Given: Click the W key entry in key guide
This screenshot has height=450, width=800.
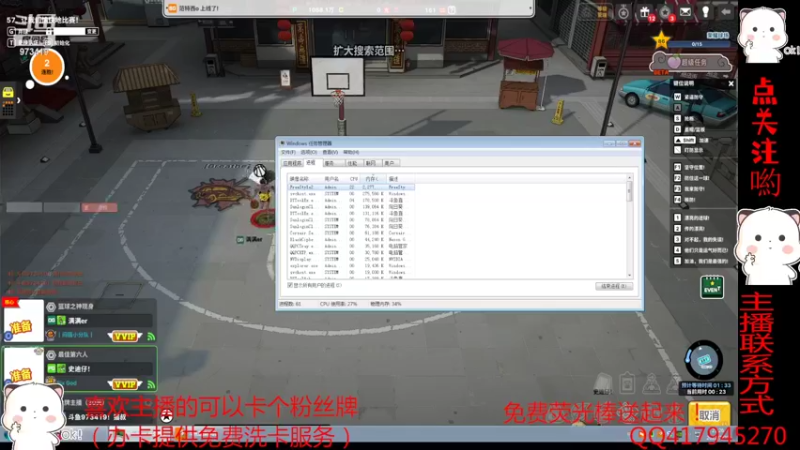Looking at the screenshot, I should coord(689,97).
